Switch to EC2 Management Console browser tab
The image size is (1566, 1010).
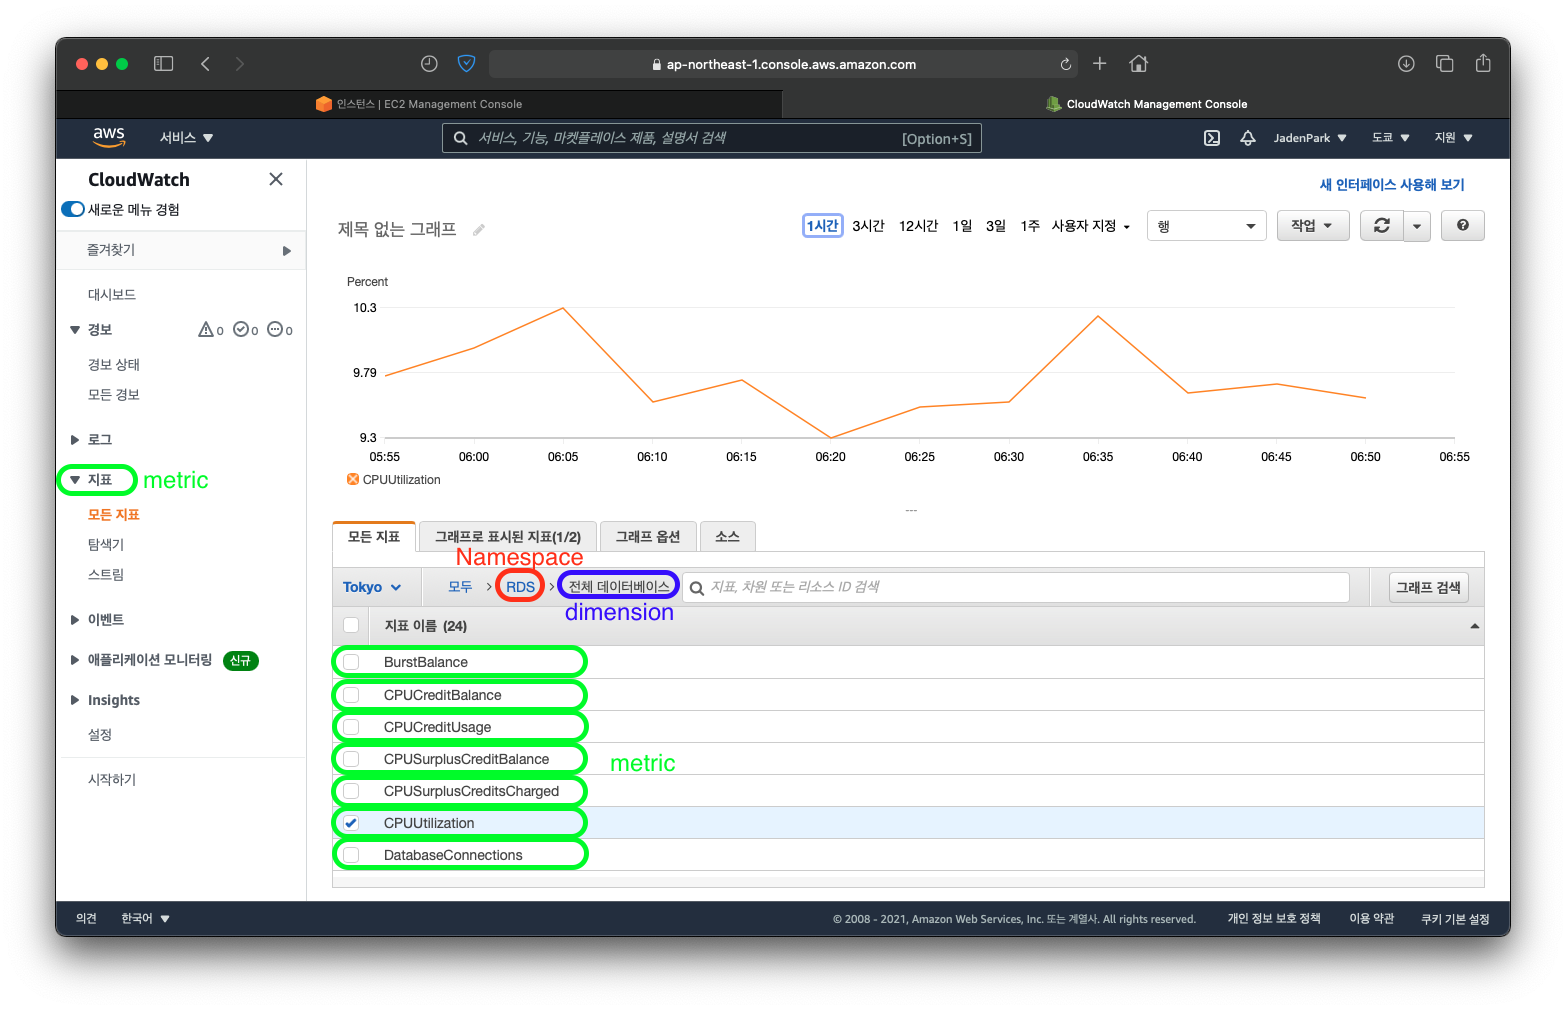419,104
